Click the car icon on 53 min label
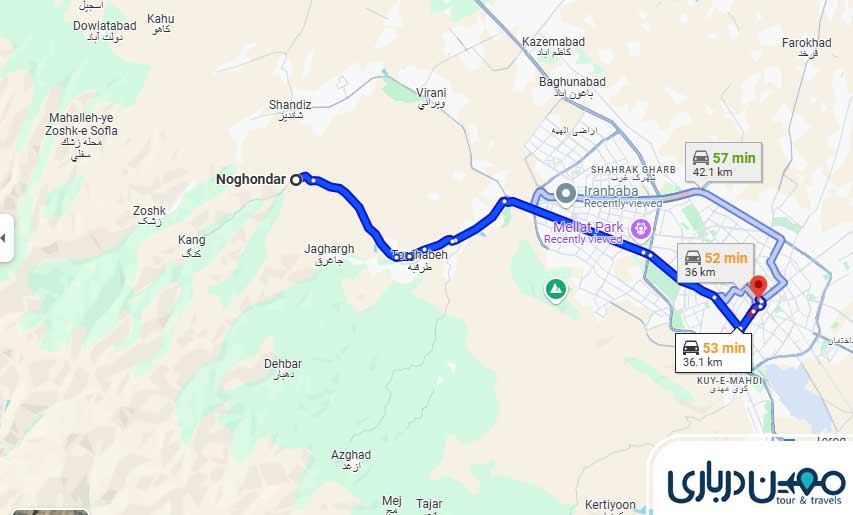Image resolution: width=853 pixels, height=515 pixels. (691, 348)
